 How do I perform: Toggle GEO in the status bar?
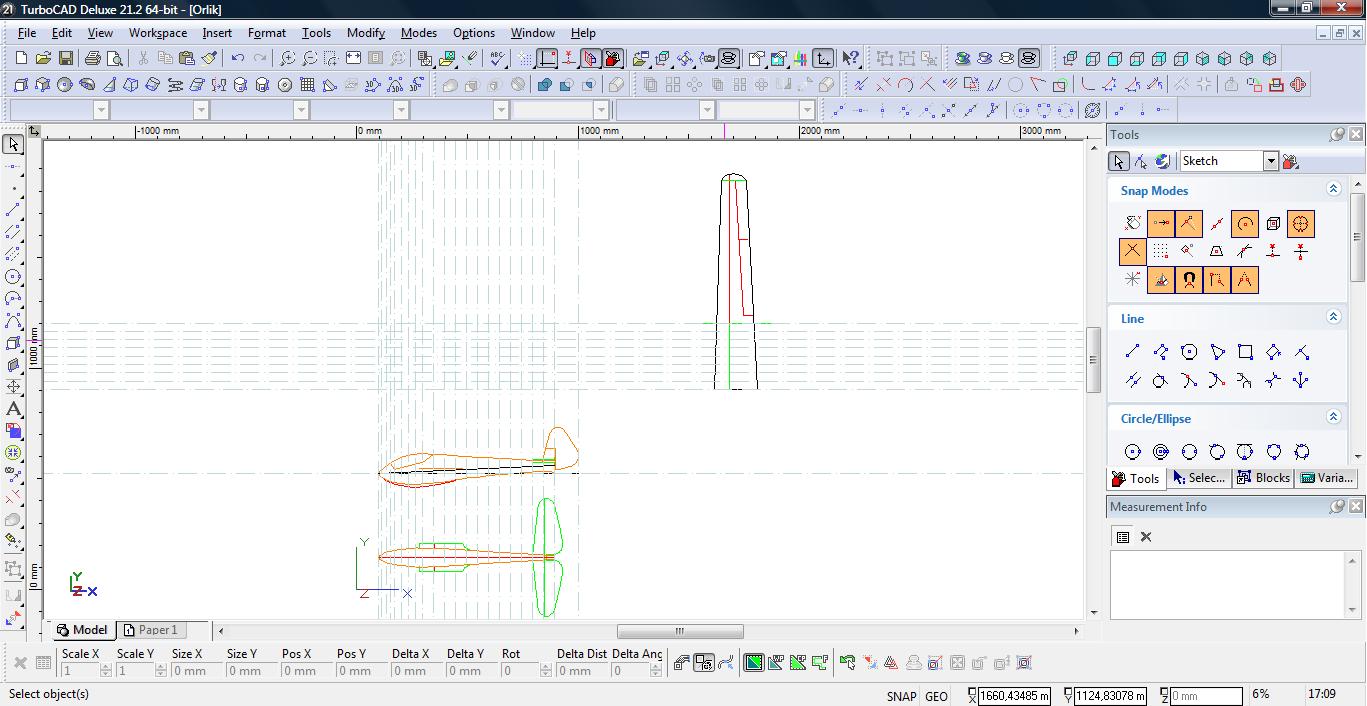(936, 696)
